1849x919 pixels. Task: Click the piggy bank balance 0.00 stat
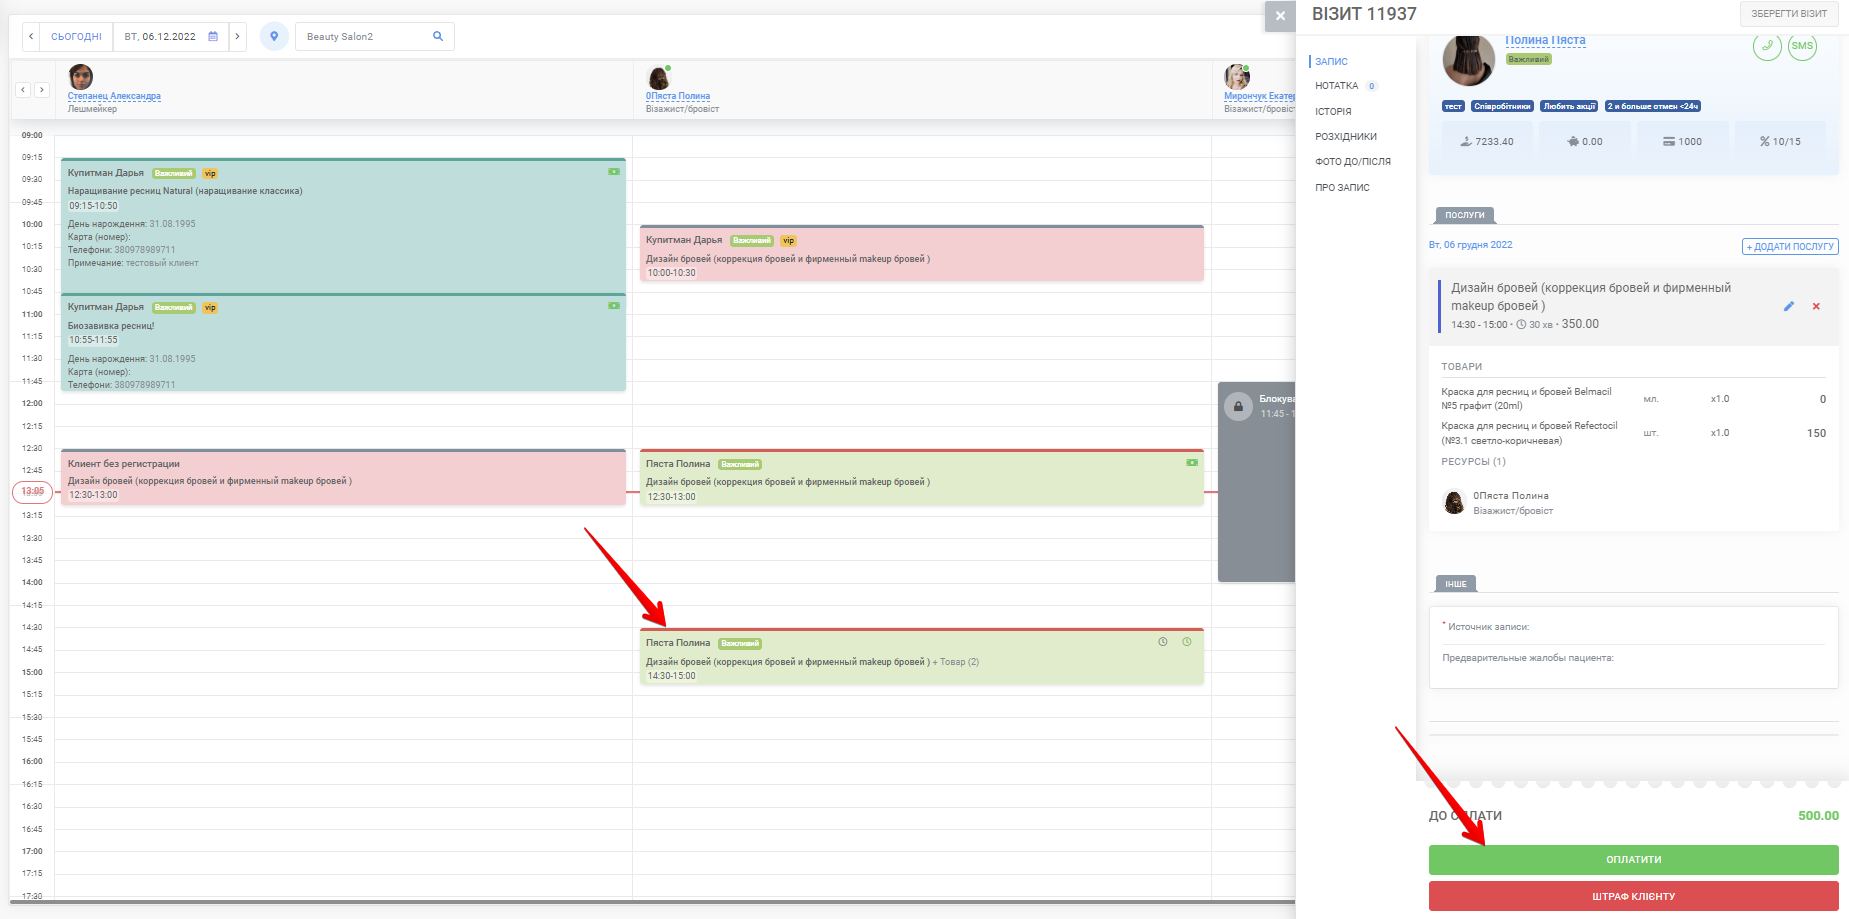(1584, 142)
